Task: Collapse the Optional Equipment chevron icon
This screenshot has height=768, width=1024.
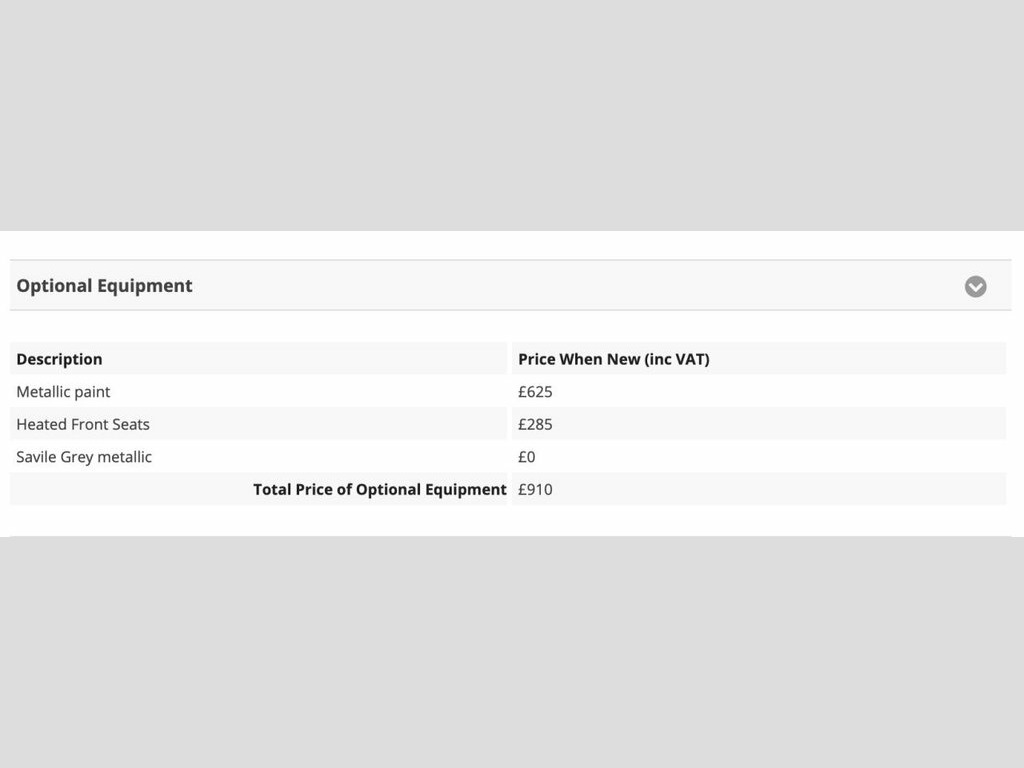Action: click(x=975, y=286)
